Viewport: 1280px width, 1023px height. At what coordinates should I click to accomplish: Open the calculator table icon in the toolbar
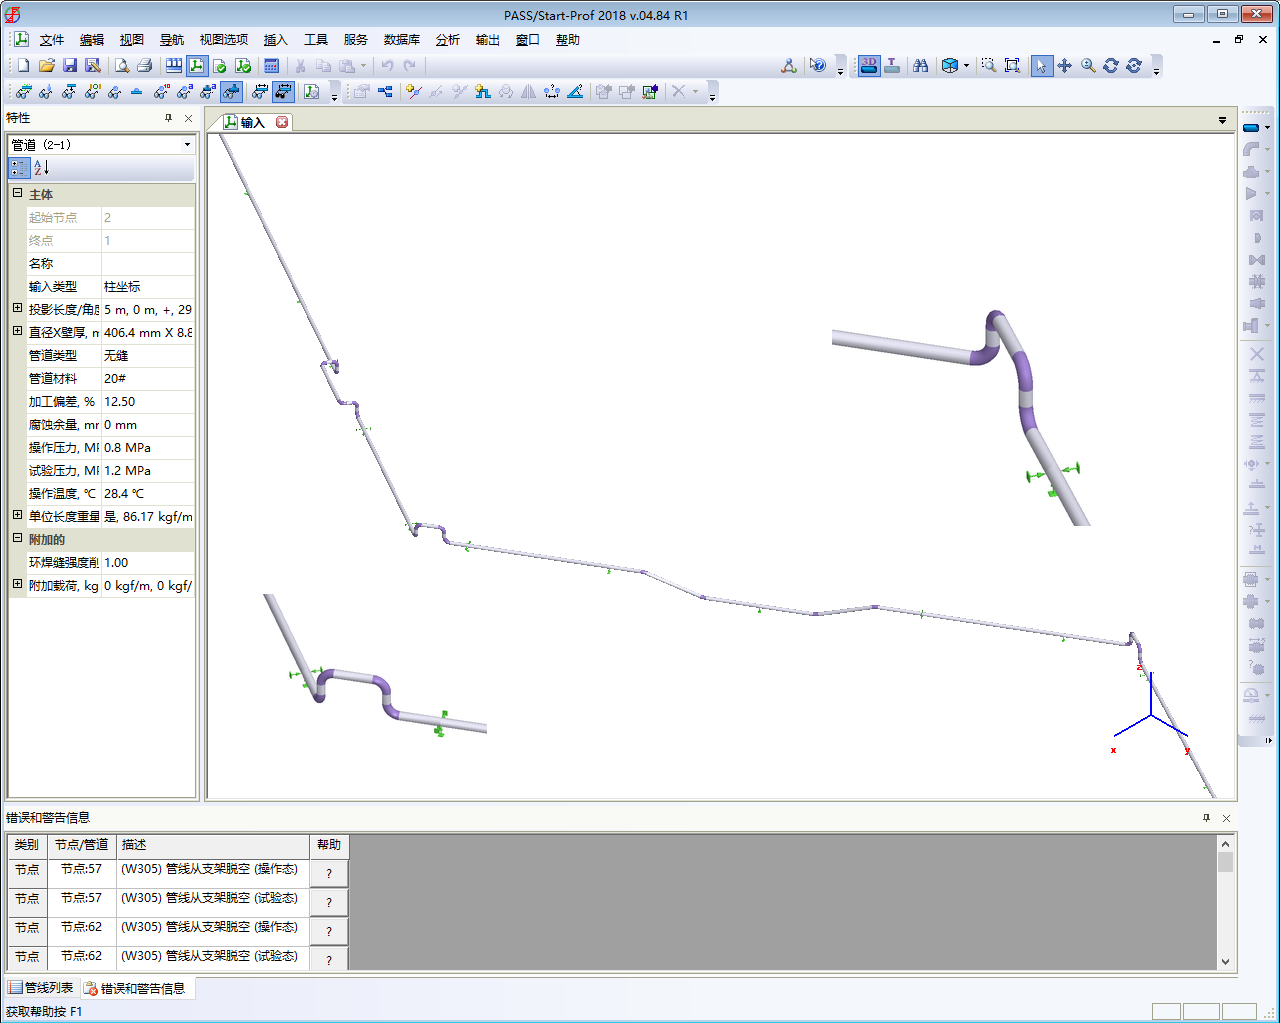tap(271, 65)
